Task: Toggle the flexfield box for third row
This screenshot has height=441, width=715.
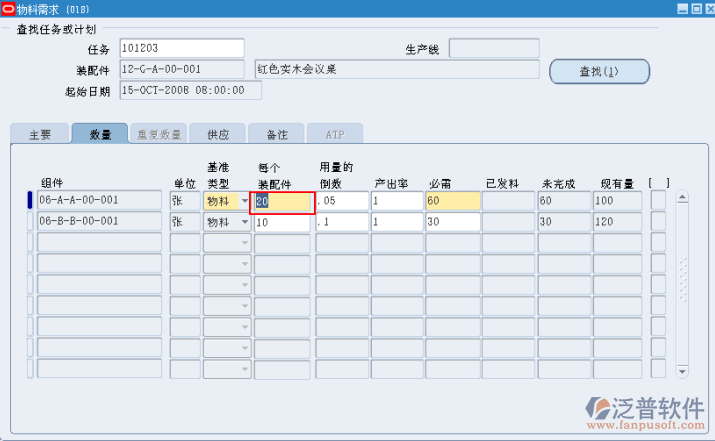Action: 658,243
